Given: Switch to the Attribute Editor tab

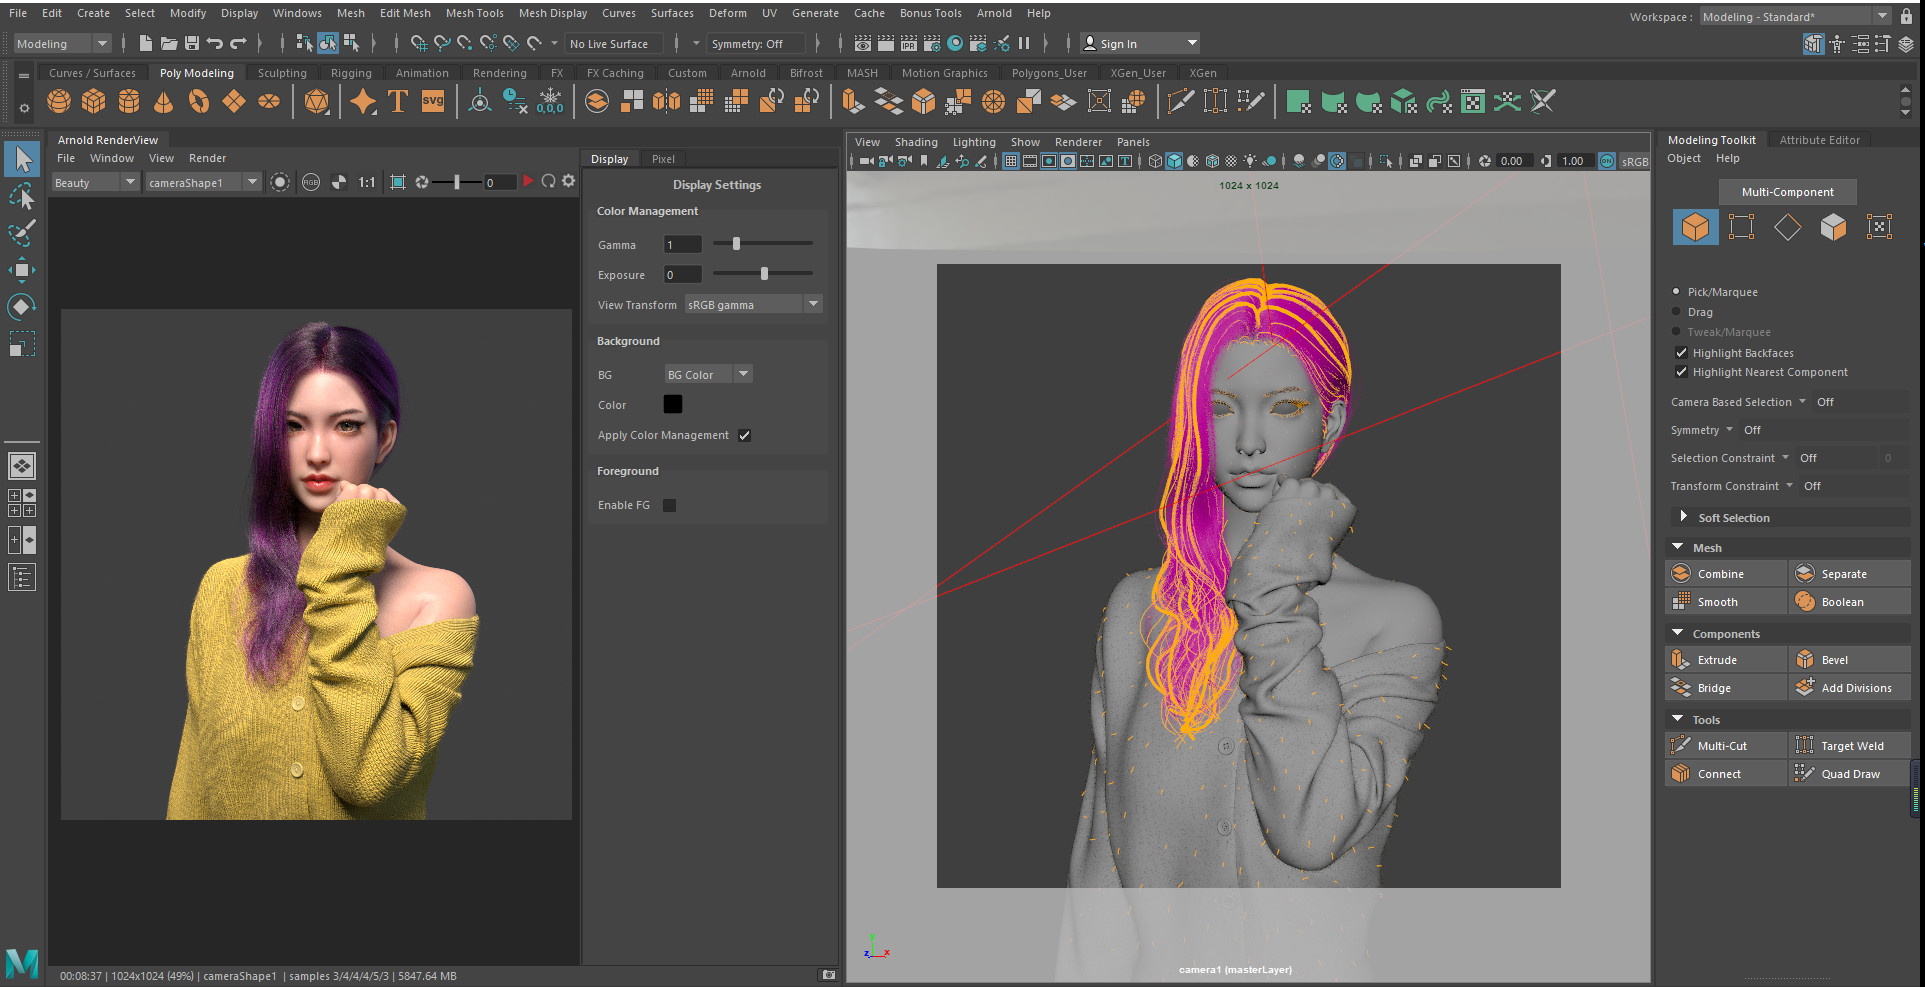Looking at the screenshot, I should [x=1819, y=140].
